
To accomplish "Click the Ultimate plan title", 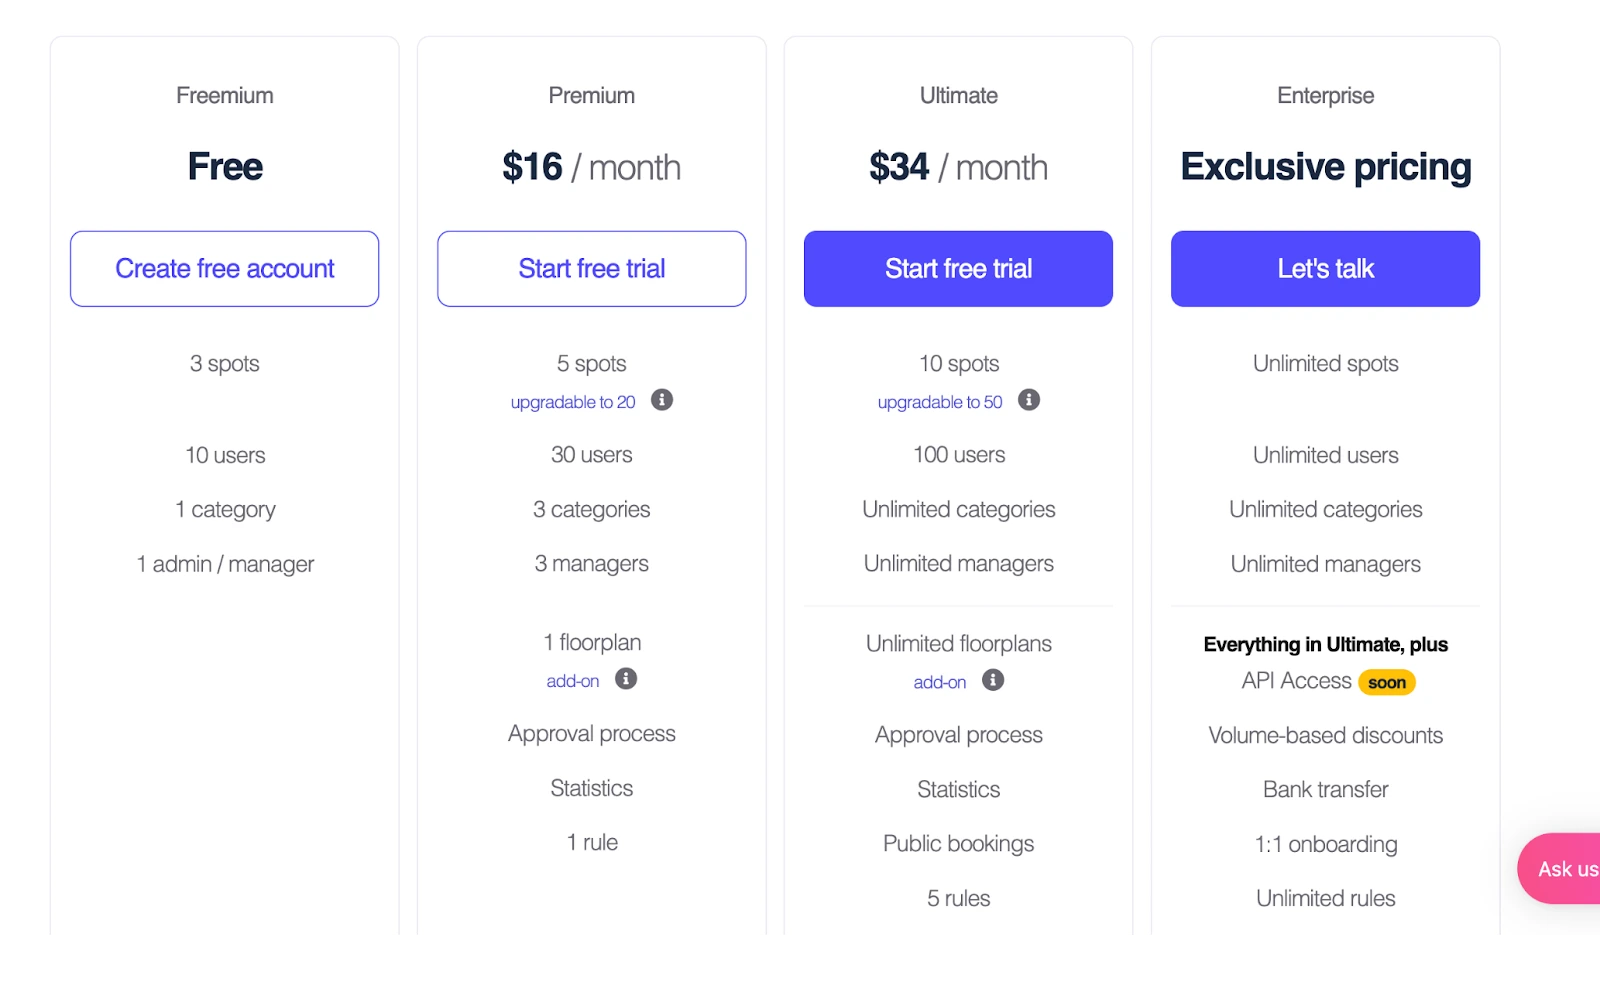I will point(957,95).
